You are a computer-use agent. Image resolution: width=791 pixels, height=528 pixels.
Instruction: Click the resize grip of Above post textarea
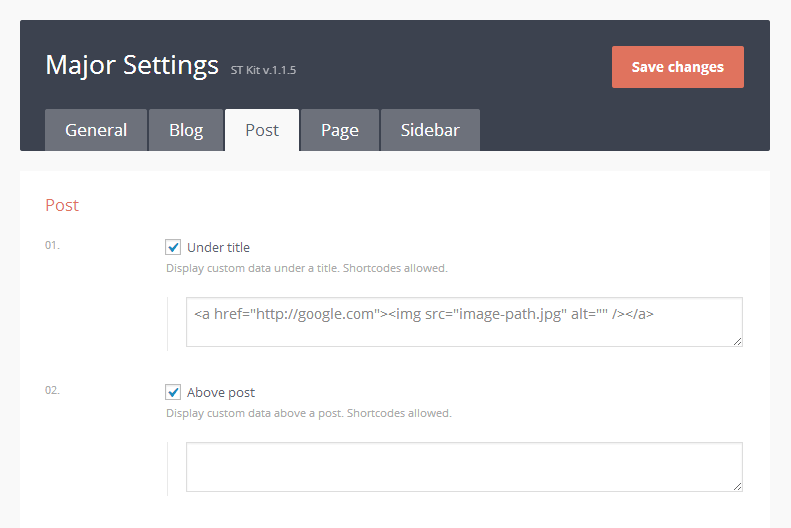point(737,486)
